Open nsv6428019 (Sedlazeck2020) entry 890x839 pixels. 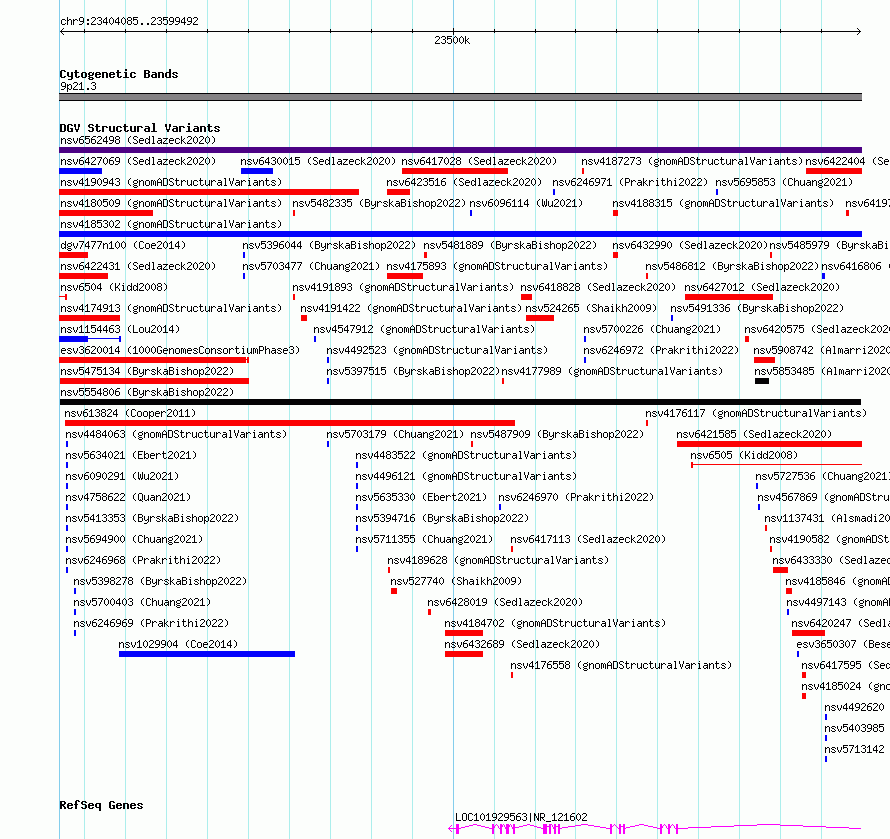505,602
